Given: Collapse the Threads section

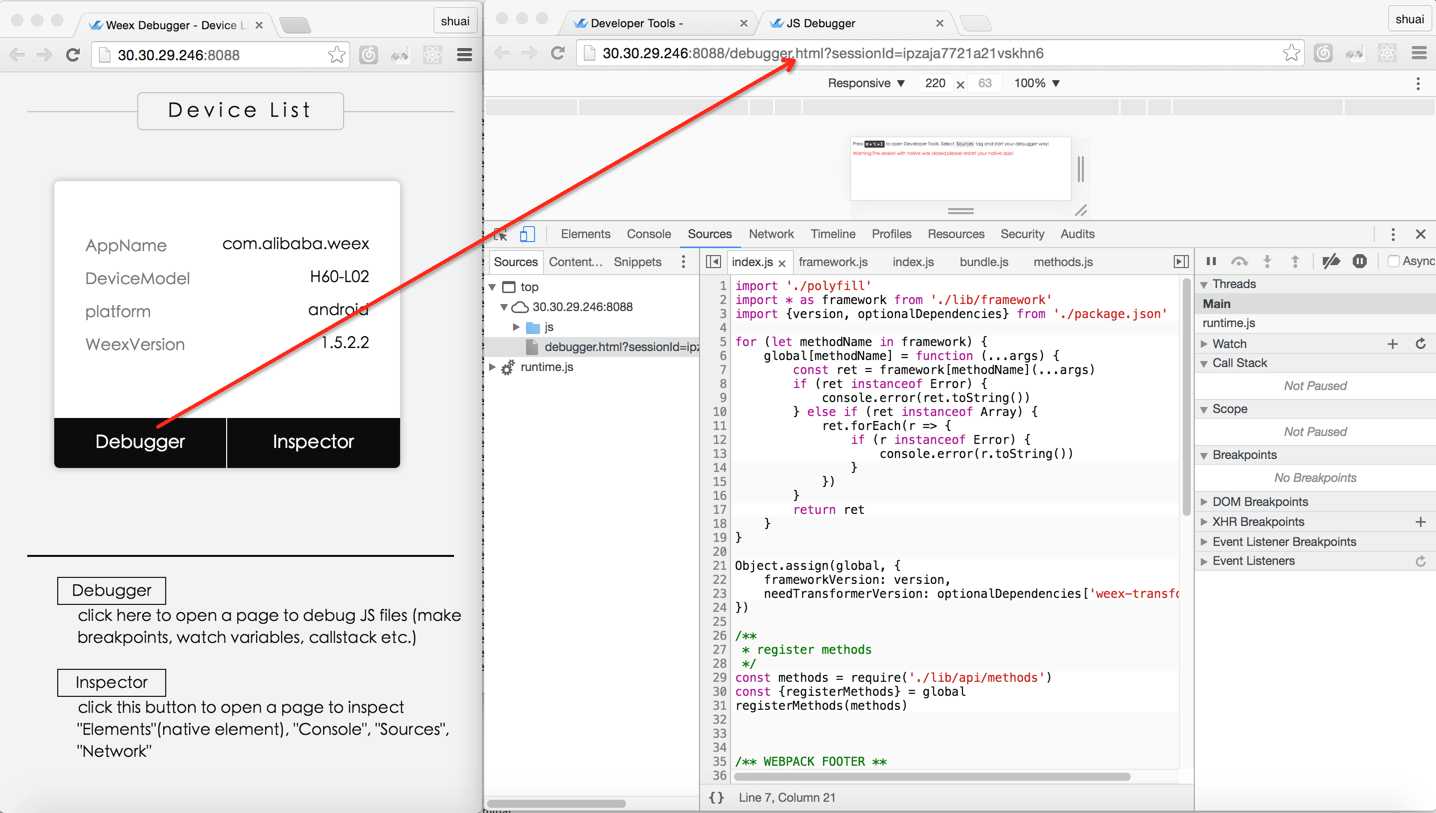Looking at the screenshot, I should (x=1204, y=285).
